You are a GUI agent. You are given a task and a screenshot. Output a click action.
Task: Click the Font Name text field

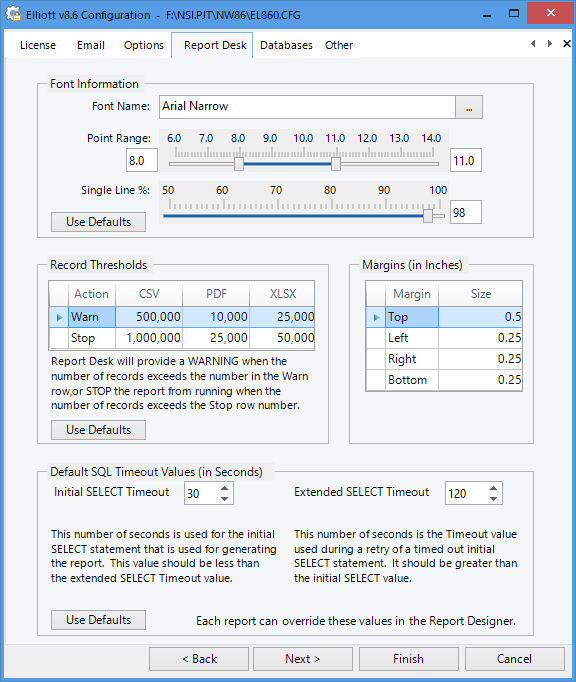point(307,107)
